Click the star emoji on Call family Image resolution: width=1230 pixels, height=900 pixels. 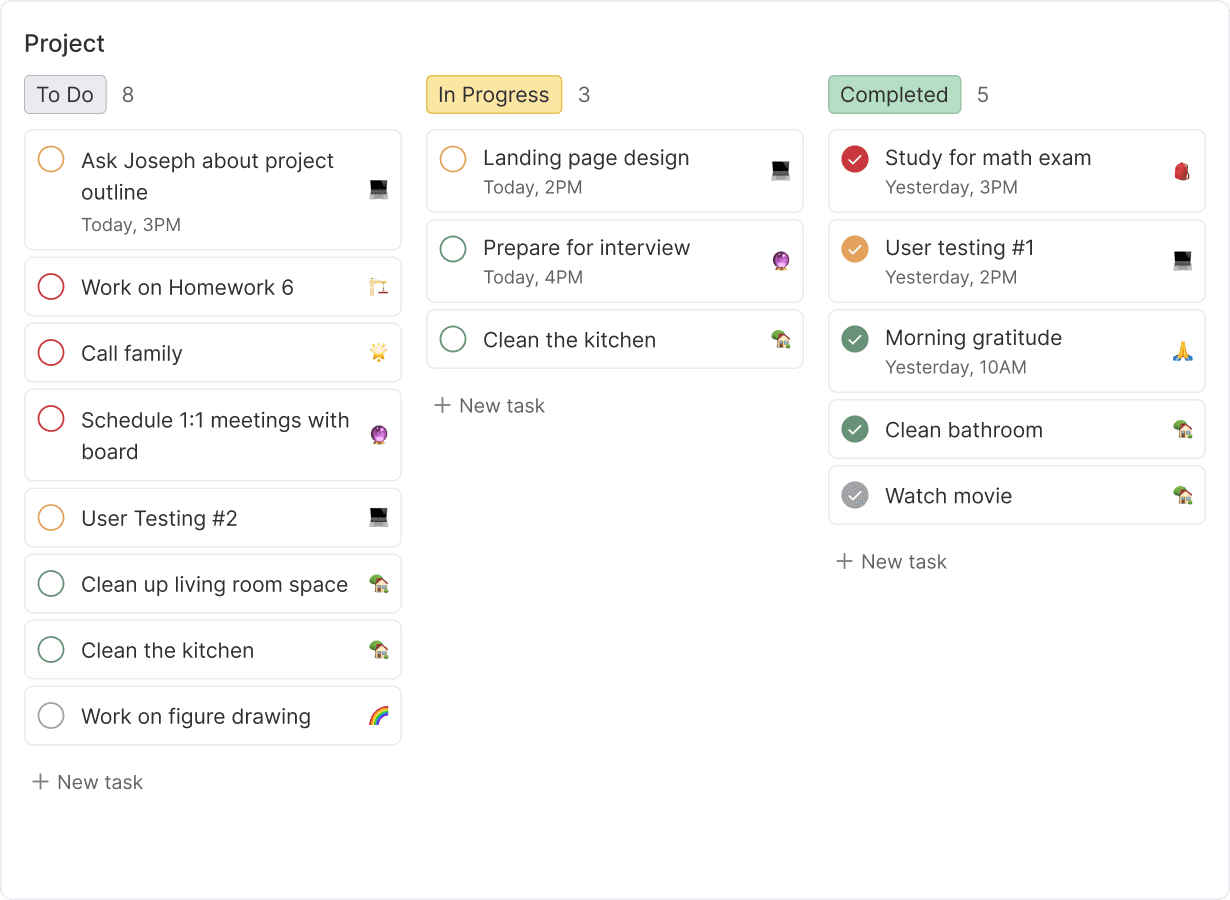378,353
